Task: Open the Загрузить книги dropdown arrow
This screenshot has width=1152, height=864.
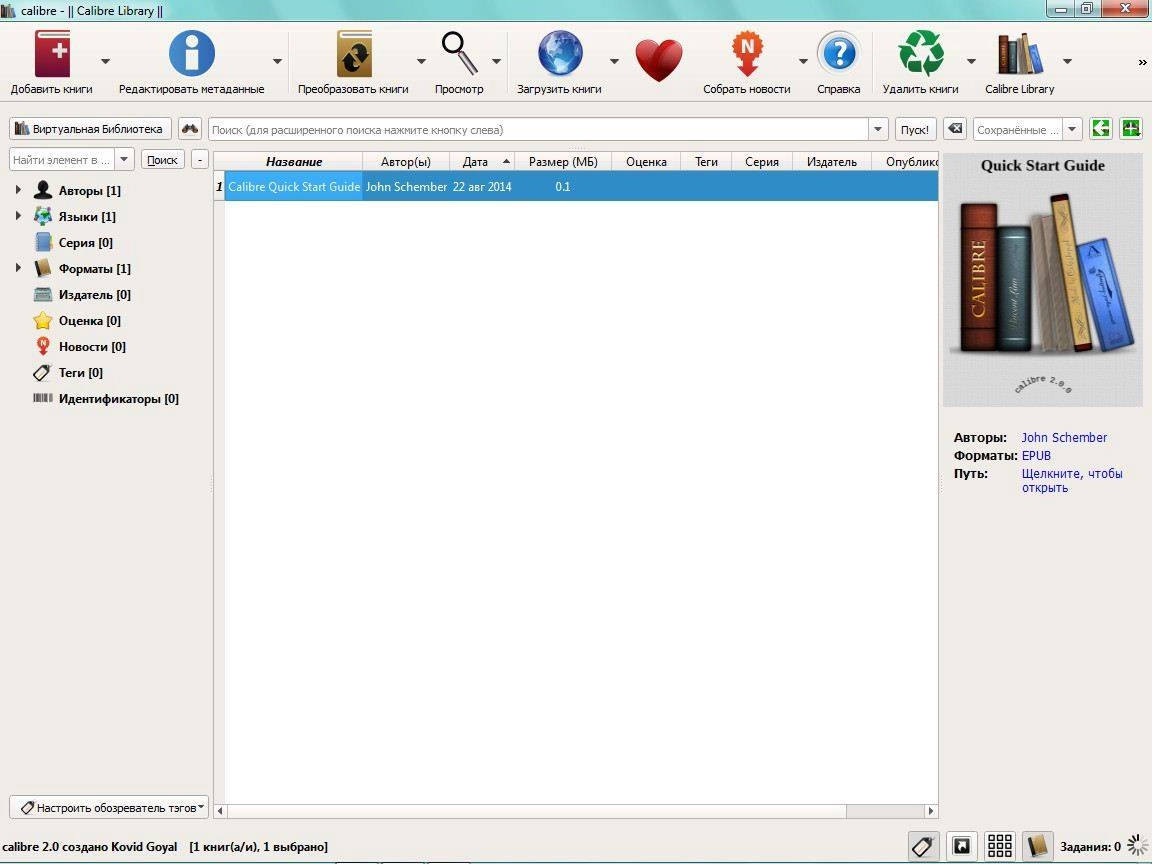Action: pos(614,61)
